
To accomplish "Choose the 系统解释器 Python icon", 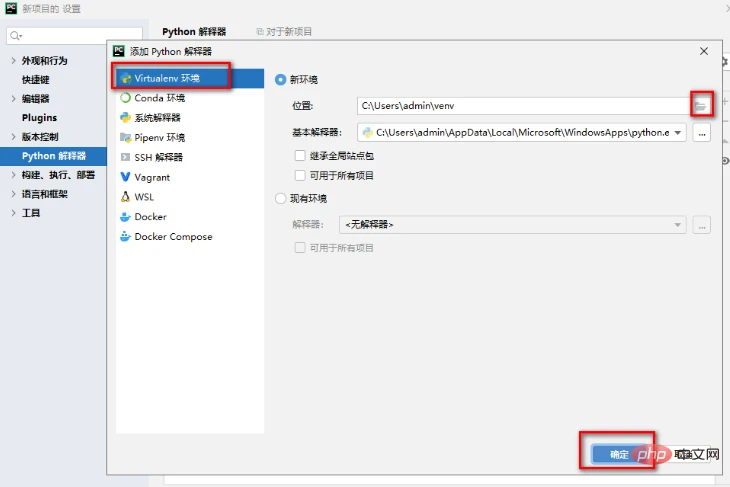I will coord(125,117).
